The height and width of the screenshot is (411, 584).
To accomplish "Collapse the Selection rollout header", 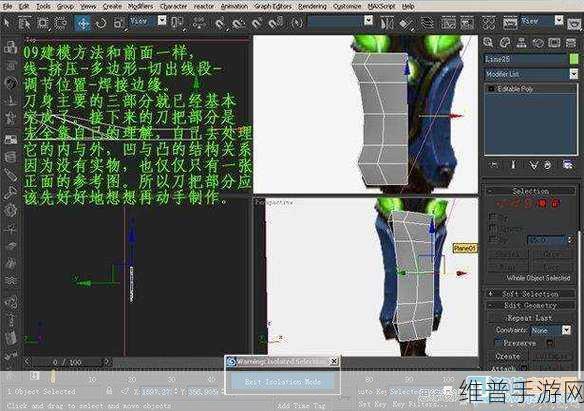I will [530, 191].
